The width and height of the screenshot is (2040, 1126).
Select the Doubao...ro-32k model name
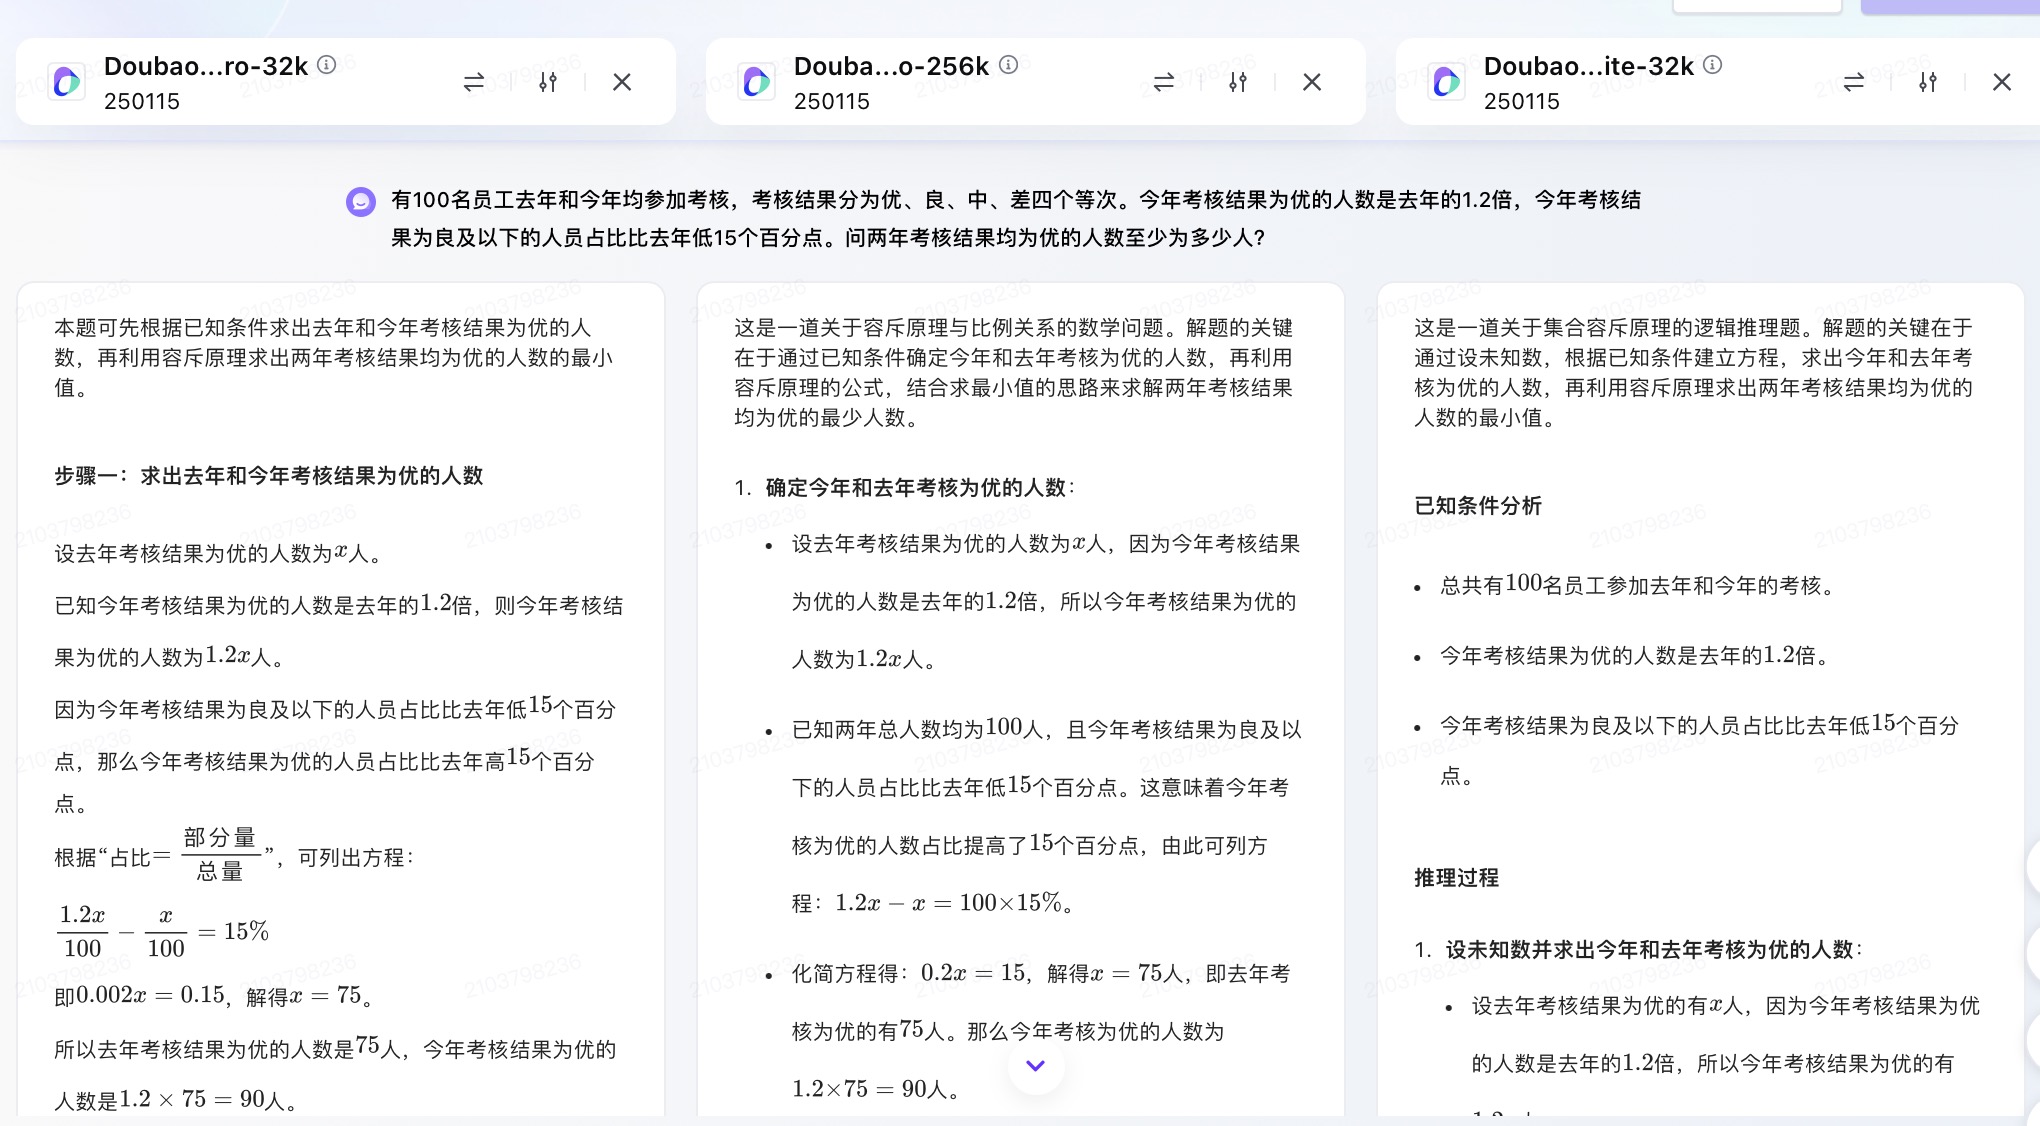[x=206, y=66]
